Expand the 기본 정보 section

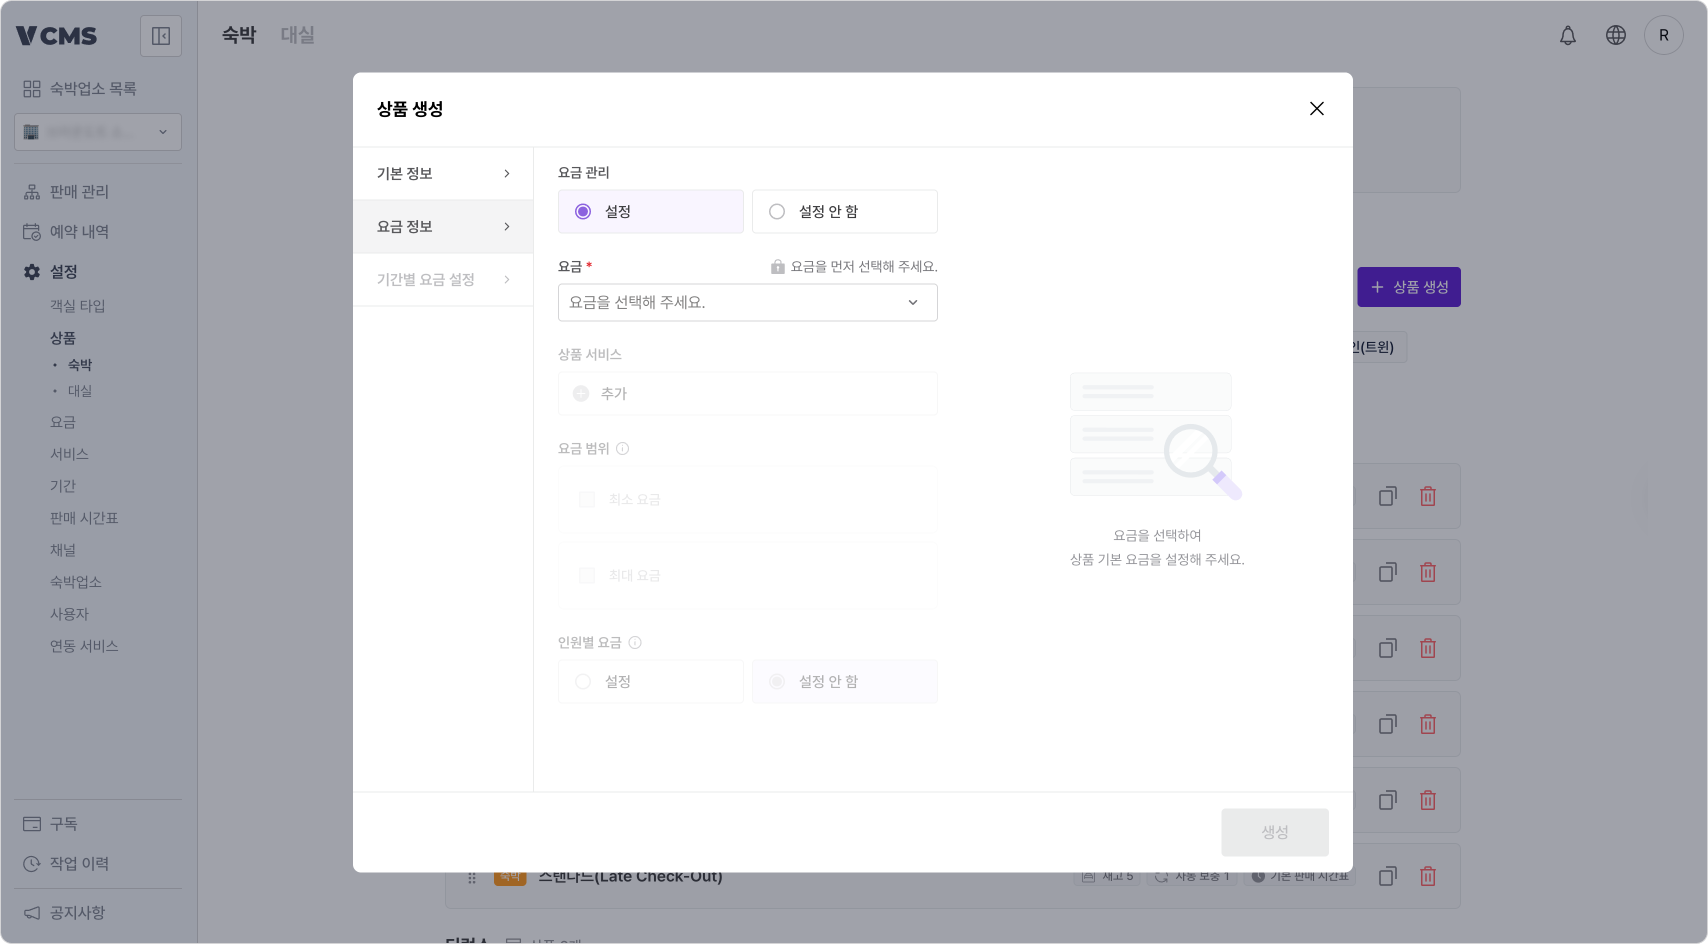443,173
